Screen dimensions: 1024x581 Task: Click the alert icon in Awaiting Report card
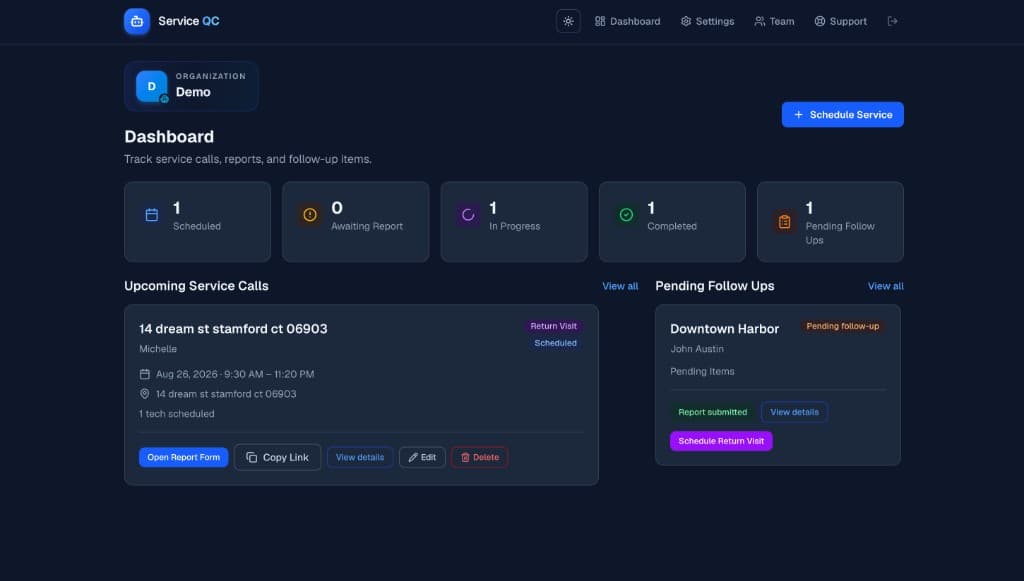pyautogui.click(x=310, y=215)
